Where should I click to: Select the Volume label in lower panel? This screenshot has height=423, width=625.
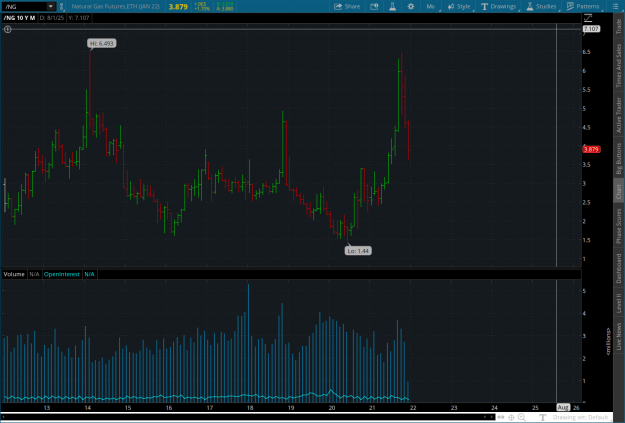coord(14,274)
